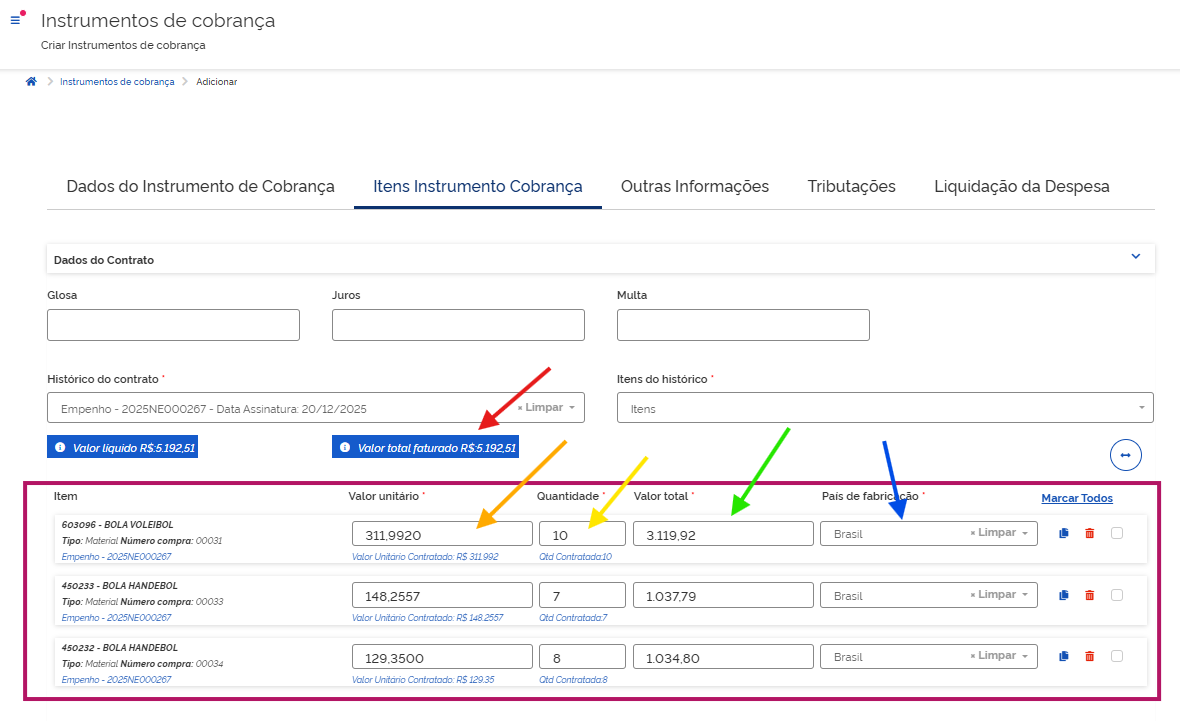1180x721 pixels.
Task: Switch to Tributações tab
Action: [x=851, y=187]
